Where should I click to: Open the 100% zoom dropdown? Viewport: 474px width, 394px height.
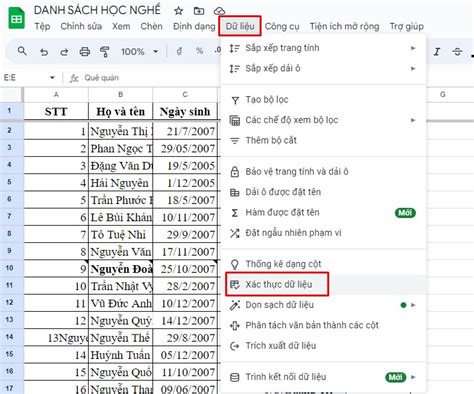[x=155, y=52]
